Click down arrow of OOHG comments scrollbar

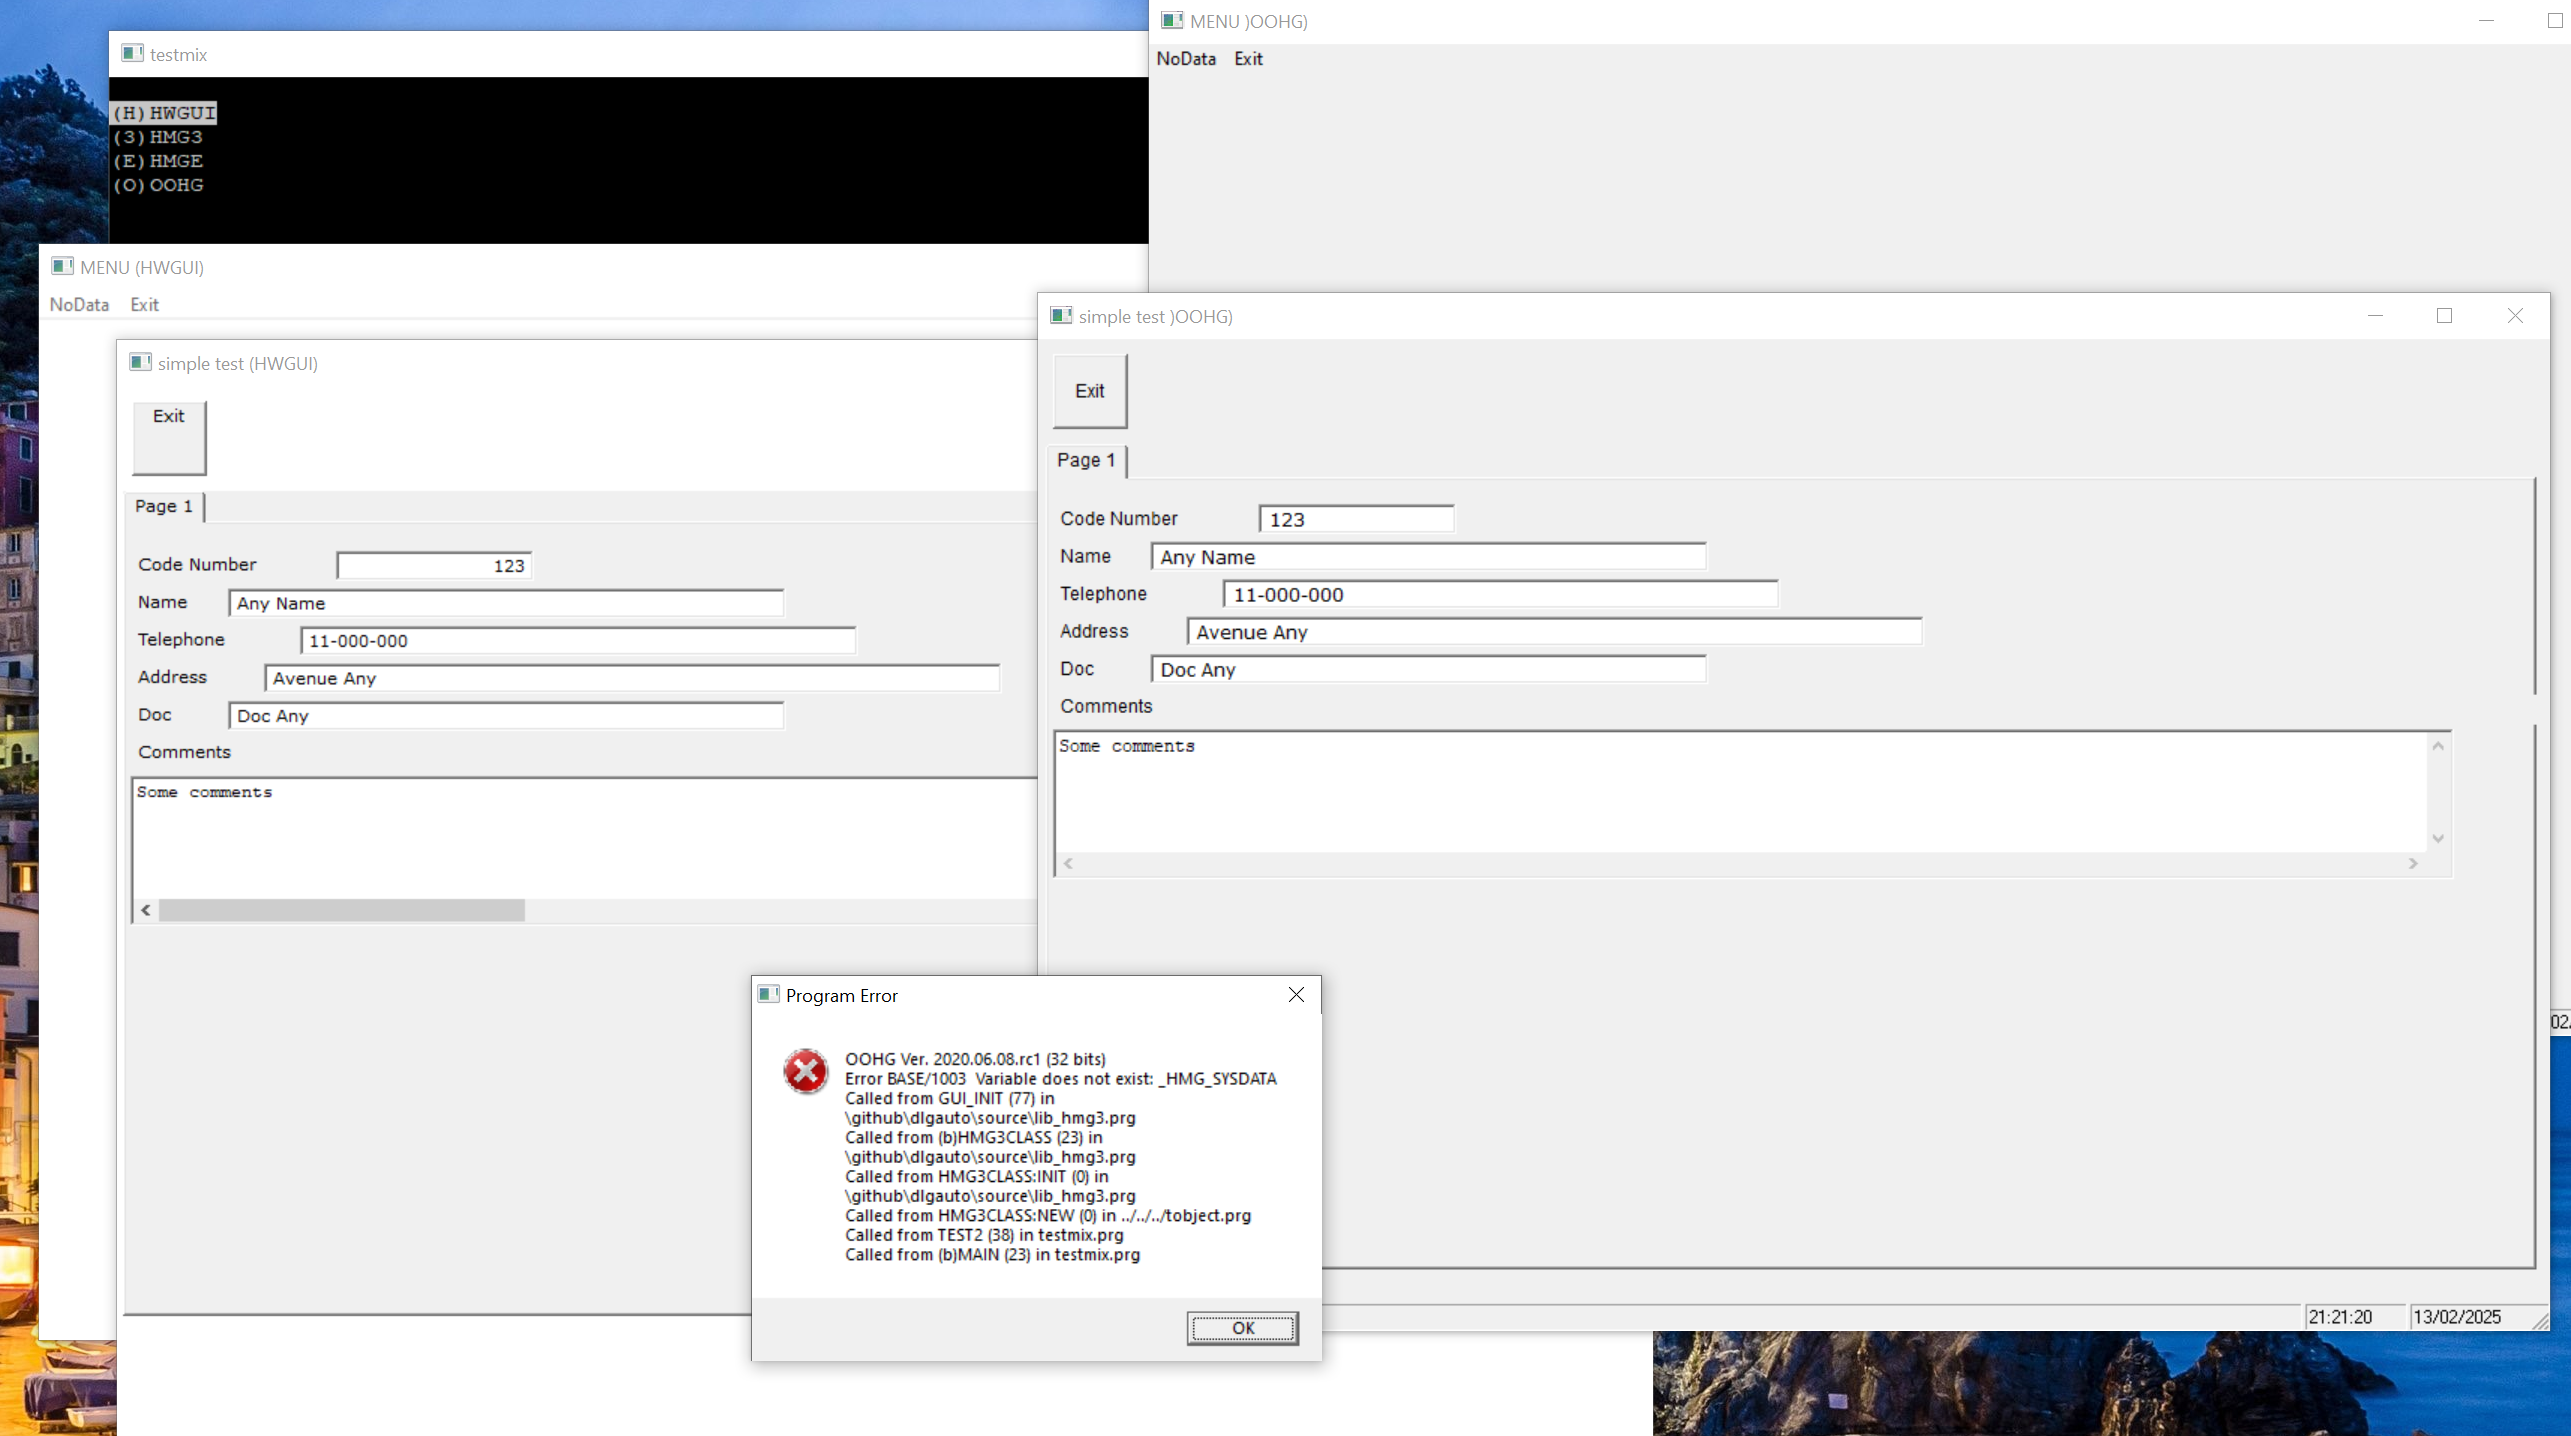tap(2438, 838)
